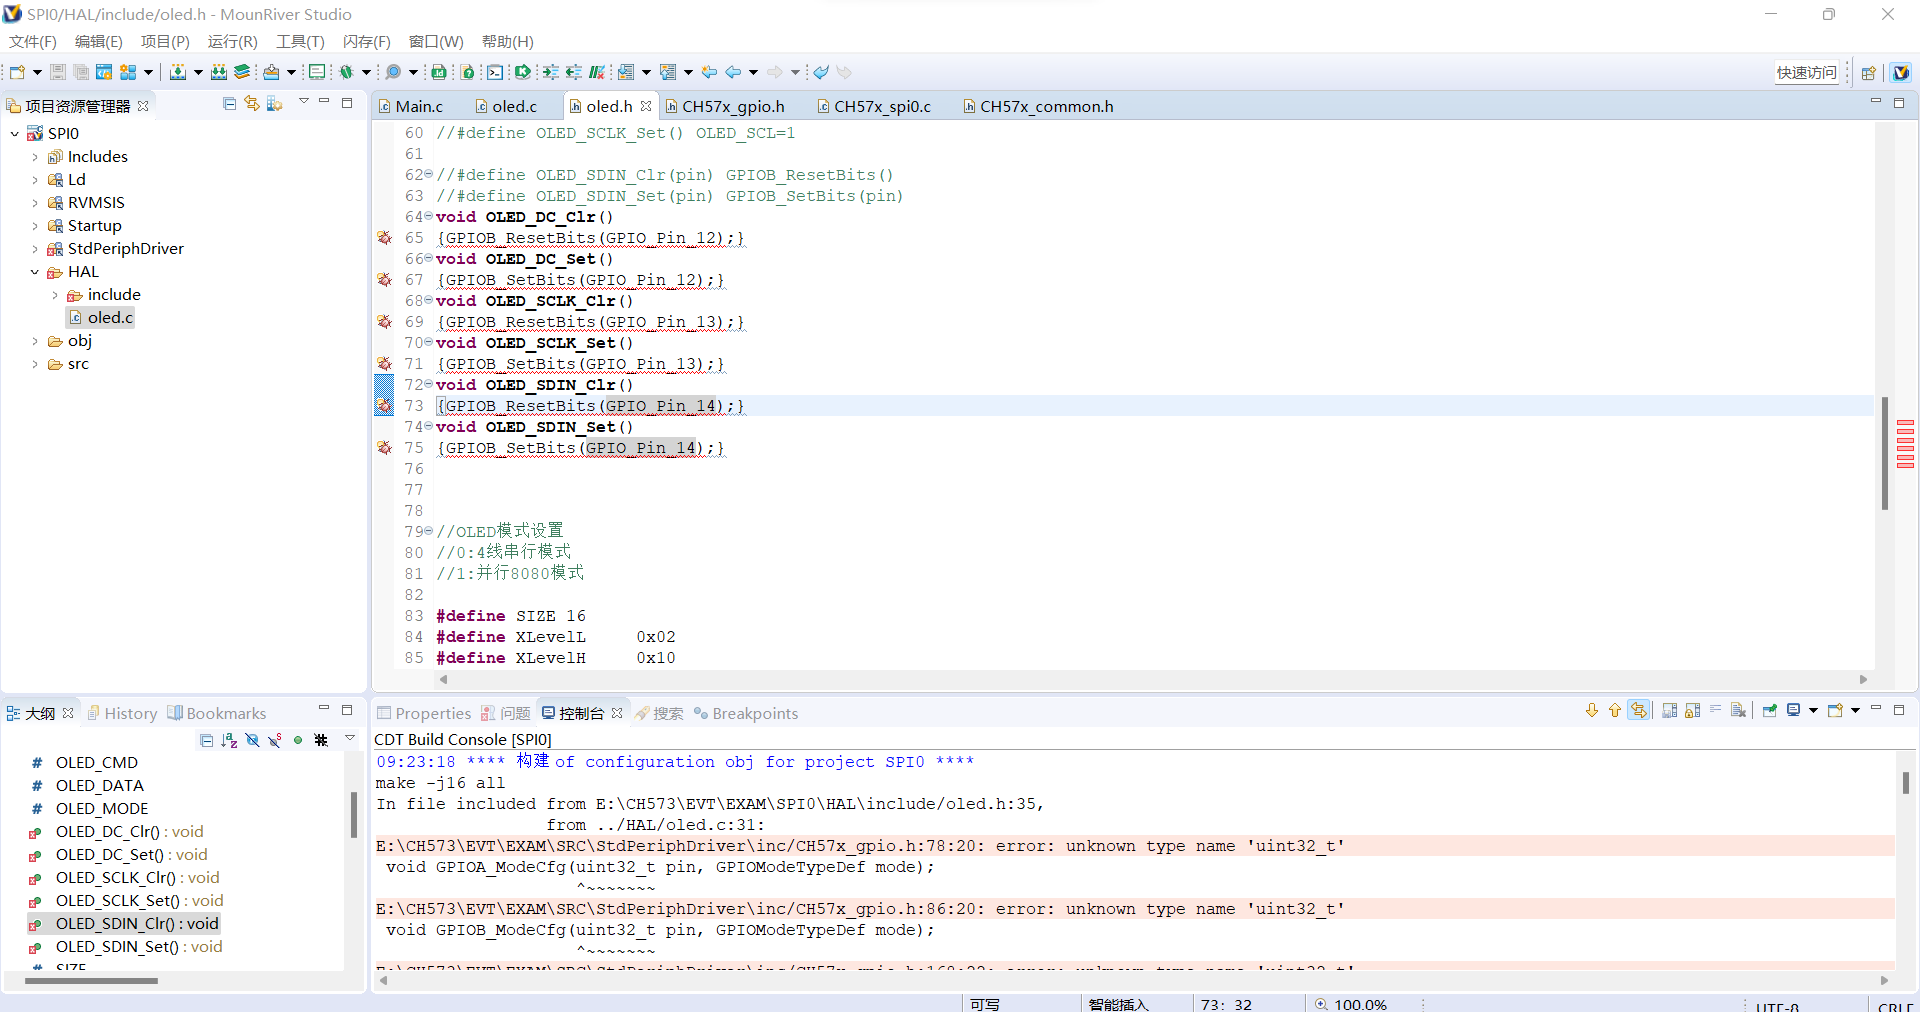Toggle Hide Fields in outline toolbar
The width and height of the screenshot is (1920, 1012).
252,740
